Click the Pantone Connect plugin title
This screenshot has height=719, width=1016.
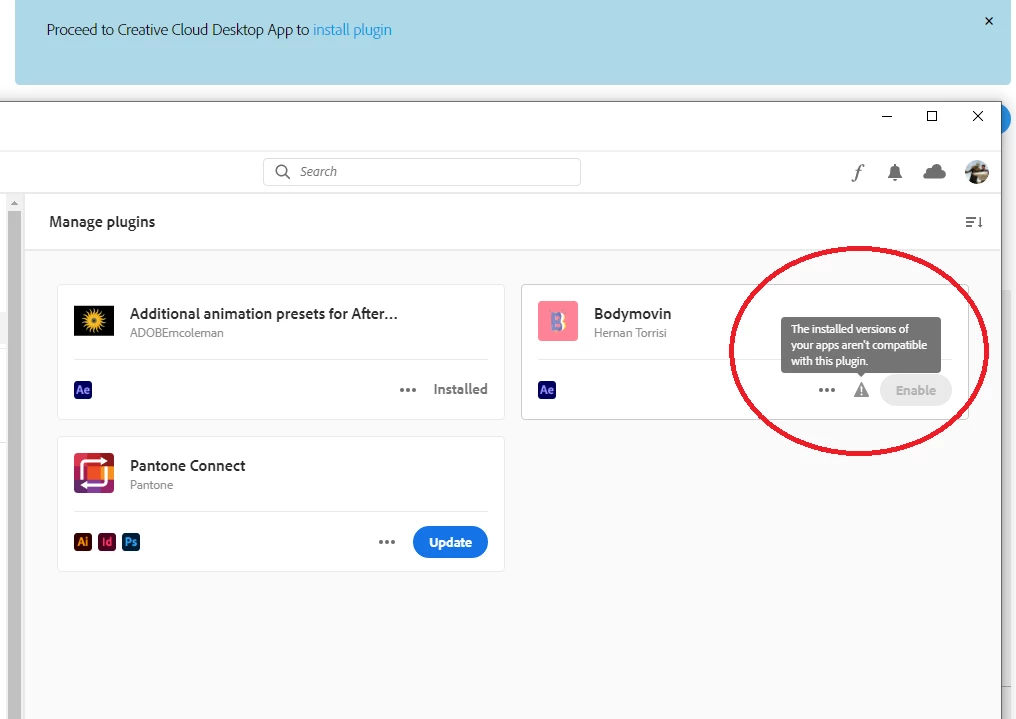coord(188,466)
